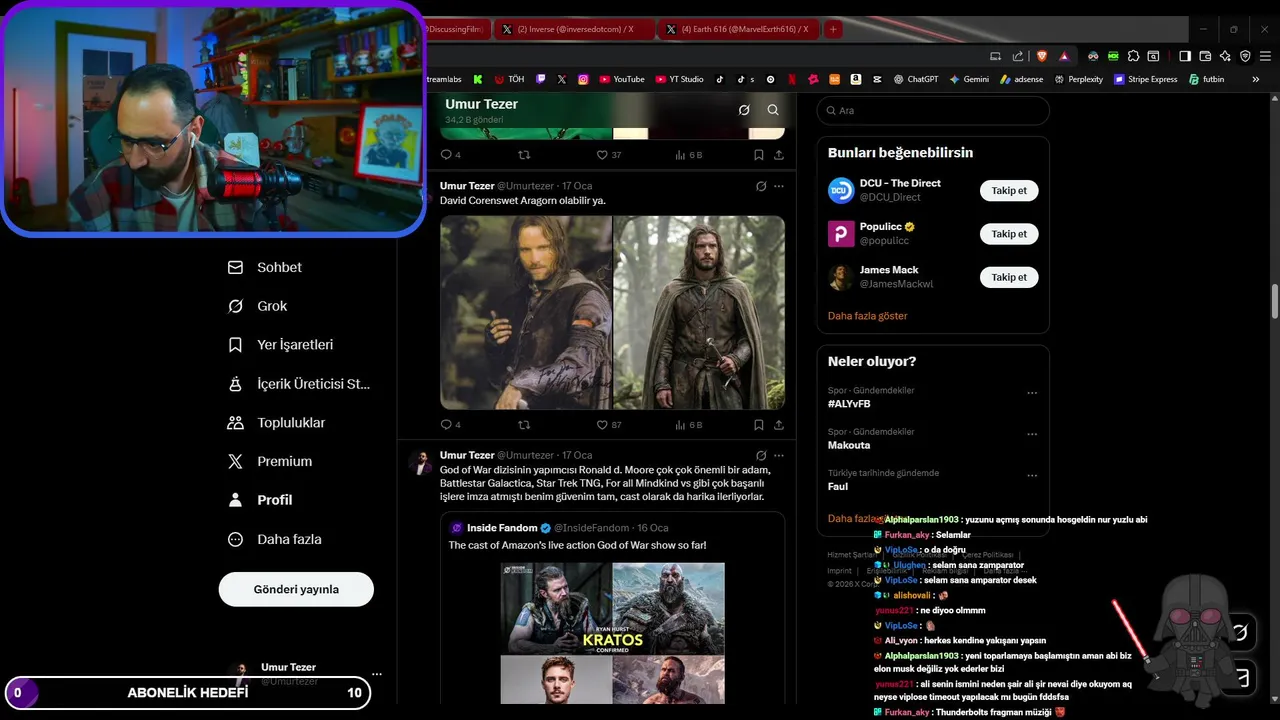Click search icon in profile header
The width and height of the screenshot is (1280, 720).
pos(773,110)
